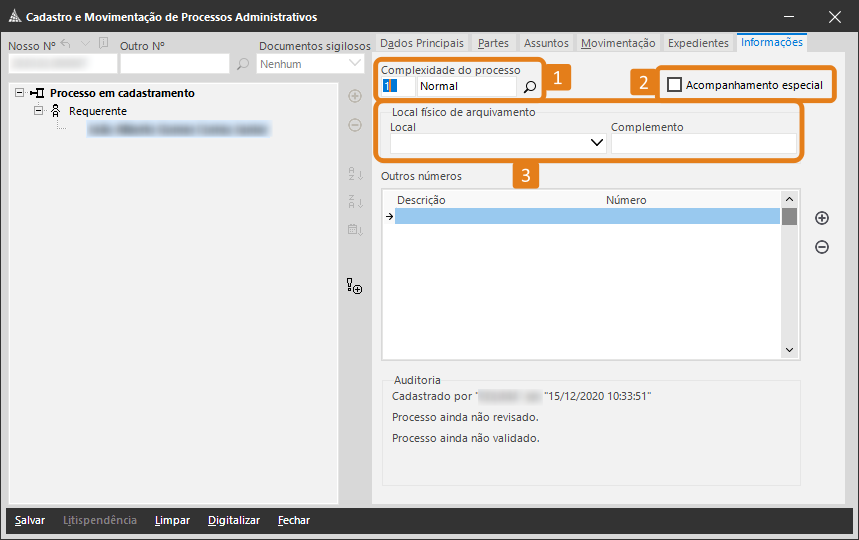Click the Outros números scrollbar down arrow
859x540 pixels.
[789, 350]
